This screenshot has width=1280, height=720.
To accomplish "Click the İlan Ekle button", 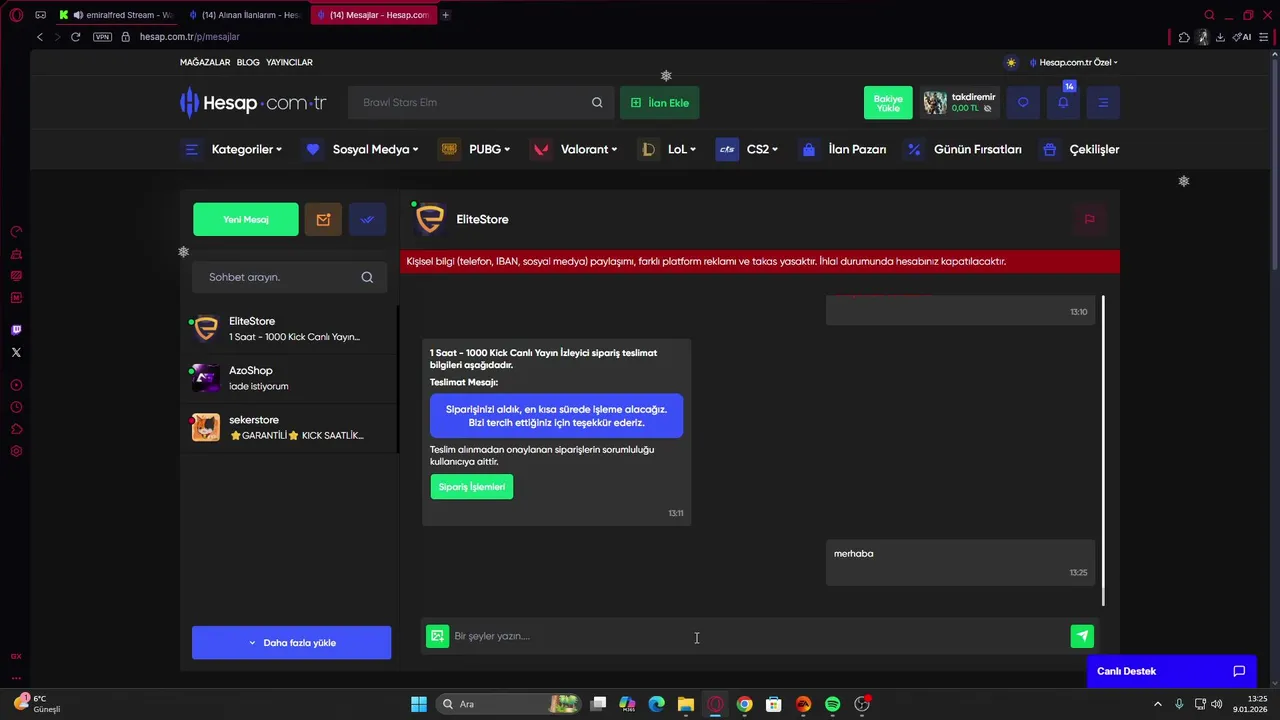I will coord(660,103).
